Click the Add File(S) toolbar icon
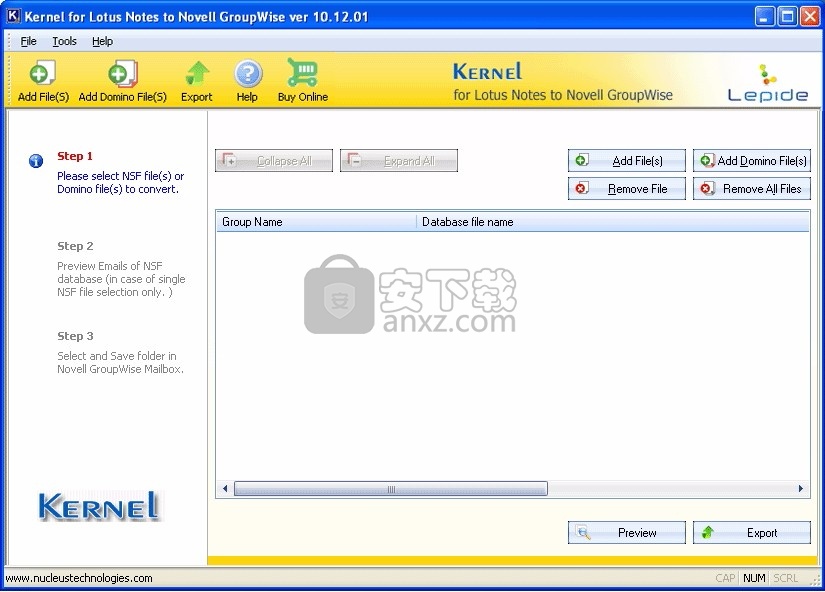The image size is (825, 592). [x=43, y=74]
